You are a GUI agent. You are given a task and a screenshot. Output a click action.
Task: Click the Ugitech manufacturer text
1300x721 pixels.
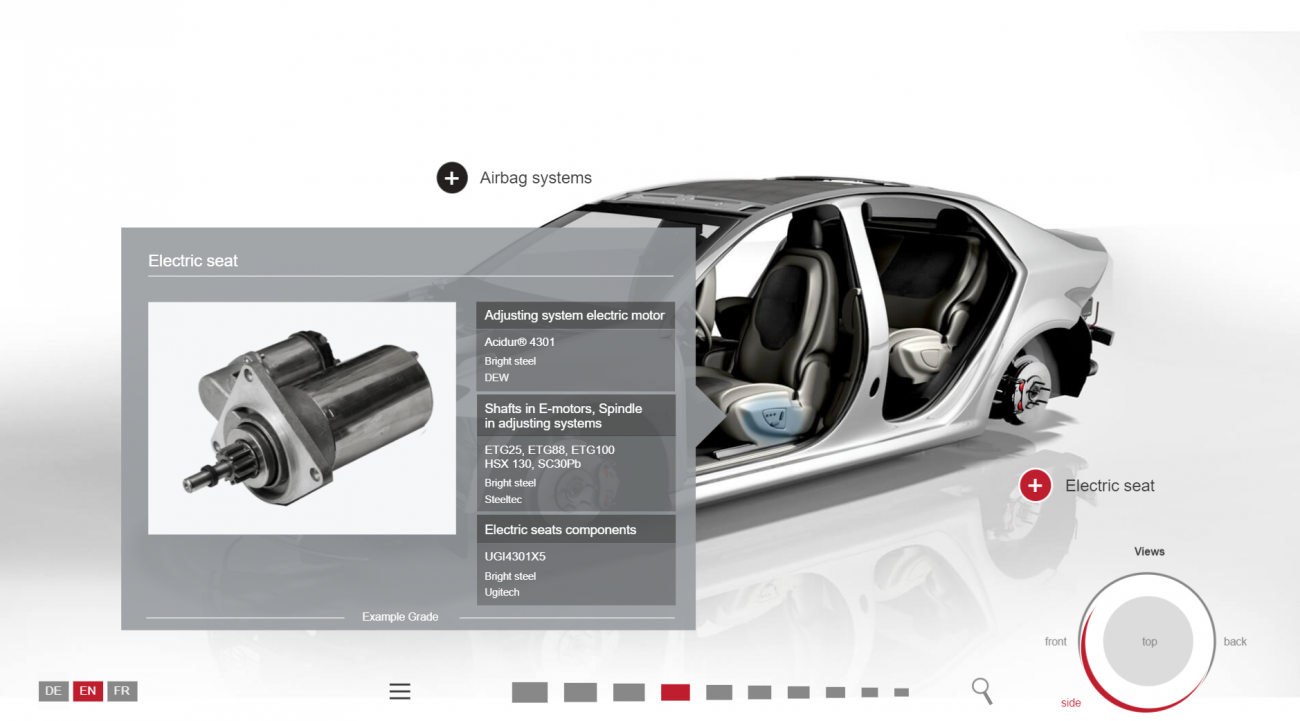[x=502, y=593]
